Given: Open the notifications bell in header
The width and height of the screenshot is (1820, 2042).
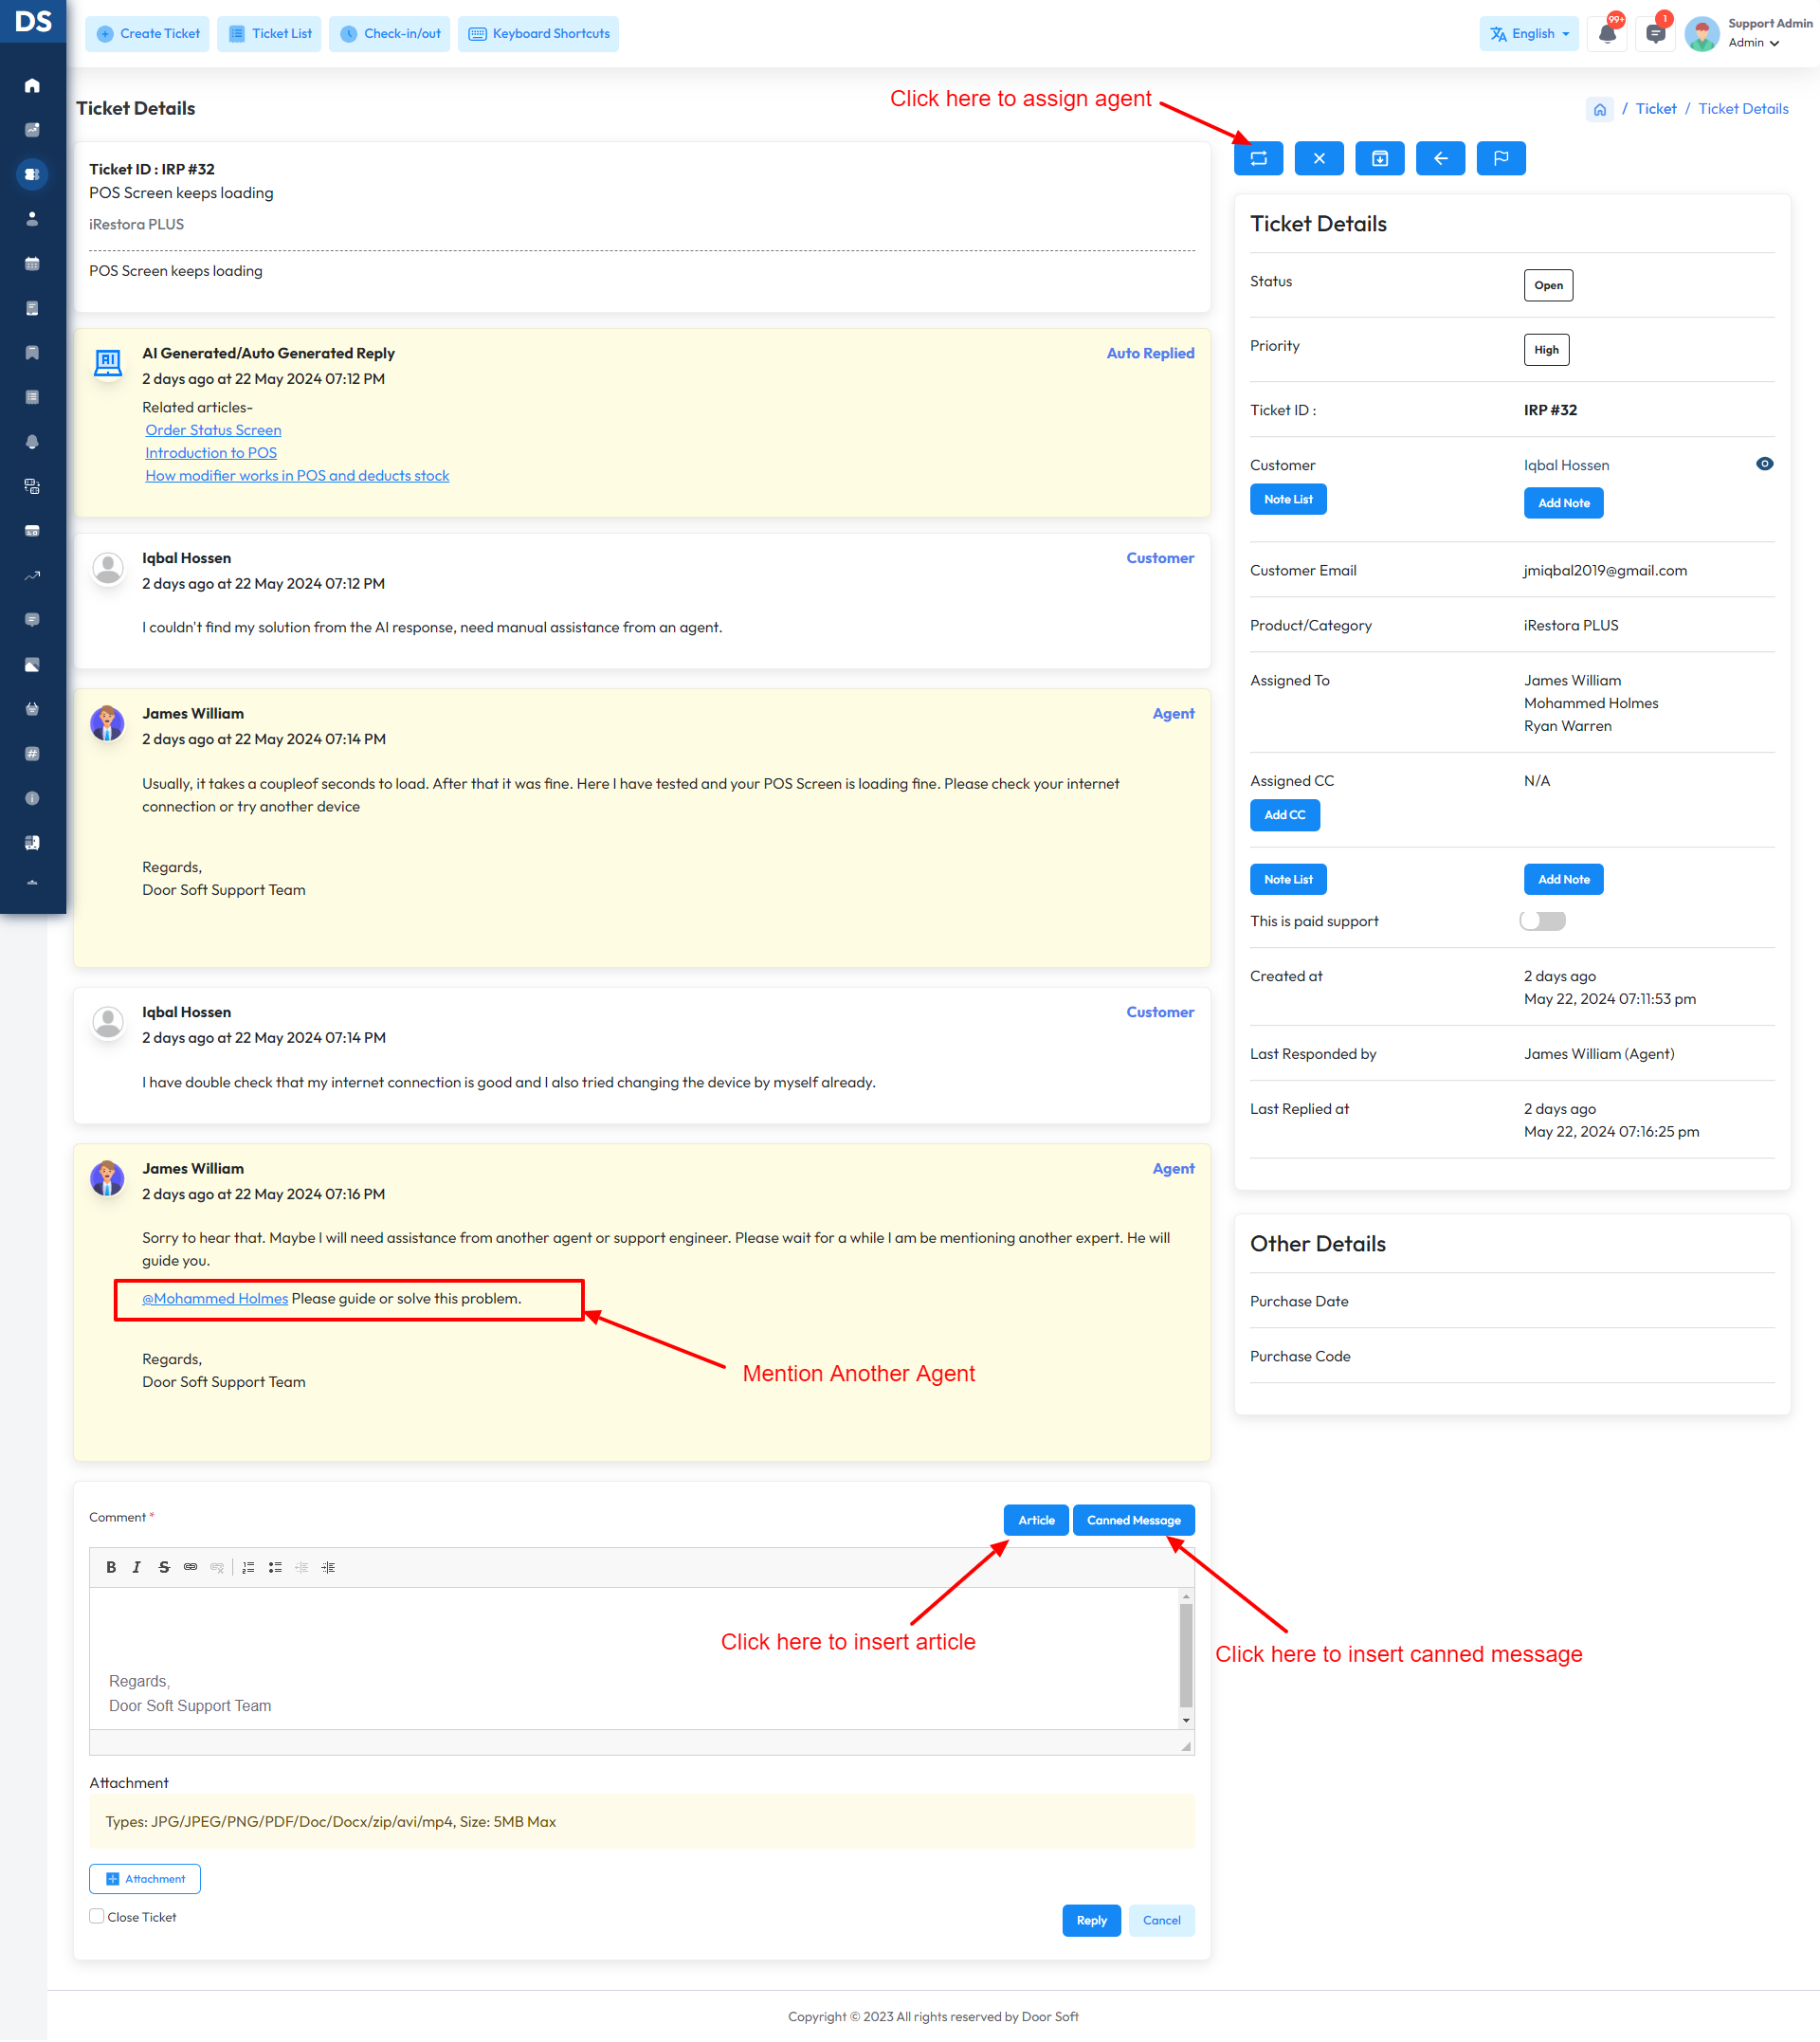Looking at the screenshot, I should point(1608,34).
